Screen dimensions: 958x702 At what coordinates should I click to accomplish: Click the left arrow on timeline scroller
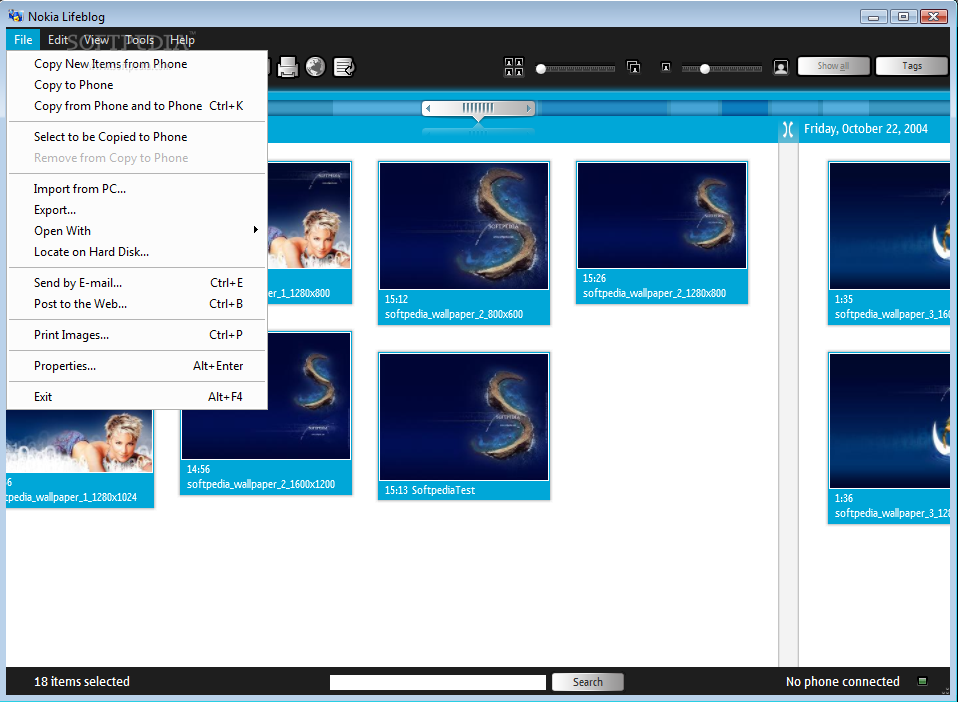pyautogui.click(x=428, y=108)
